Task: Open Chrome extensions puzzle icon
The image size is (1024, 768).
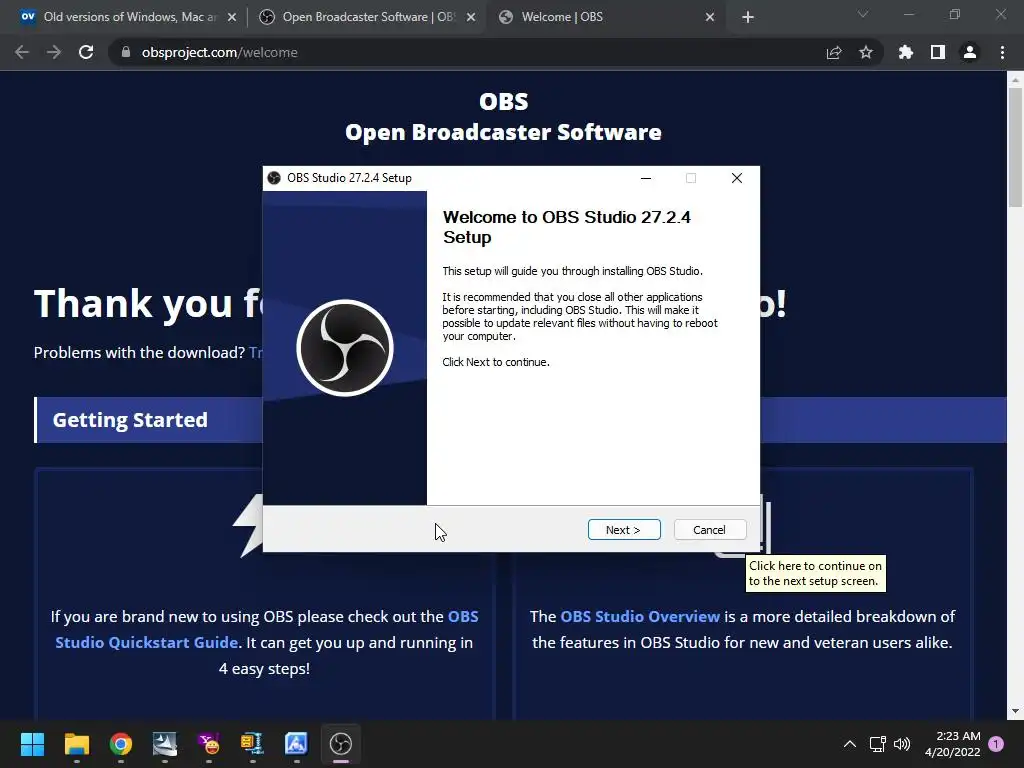Action: tap(906, 52)
